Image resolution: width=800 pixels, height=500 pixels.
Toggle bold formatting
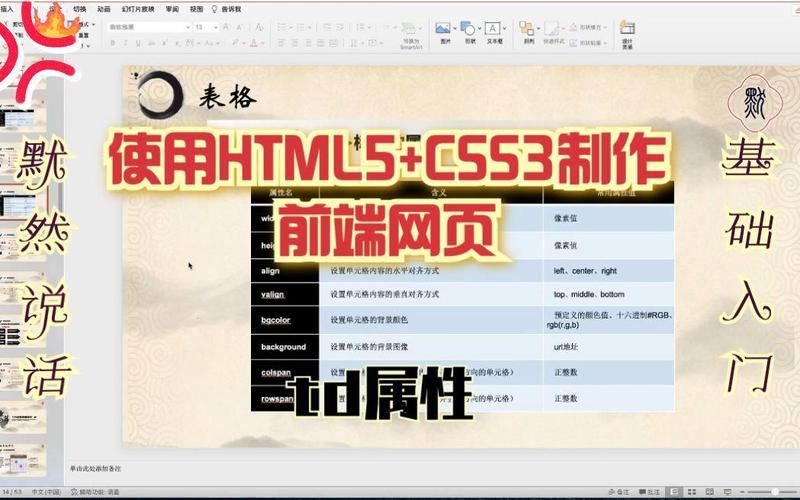coord(113,43)
